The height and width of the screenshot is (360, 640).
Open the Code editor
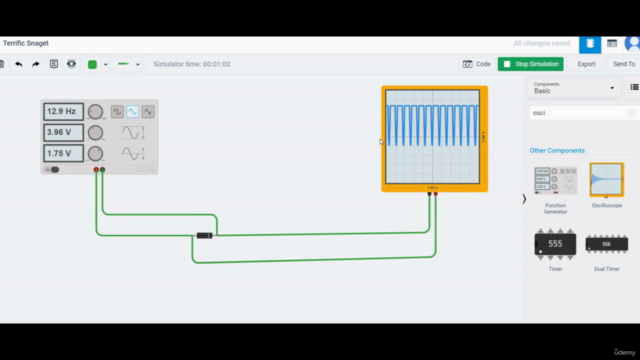click(477, 64)
